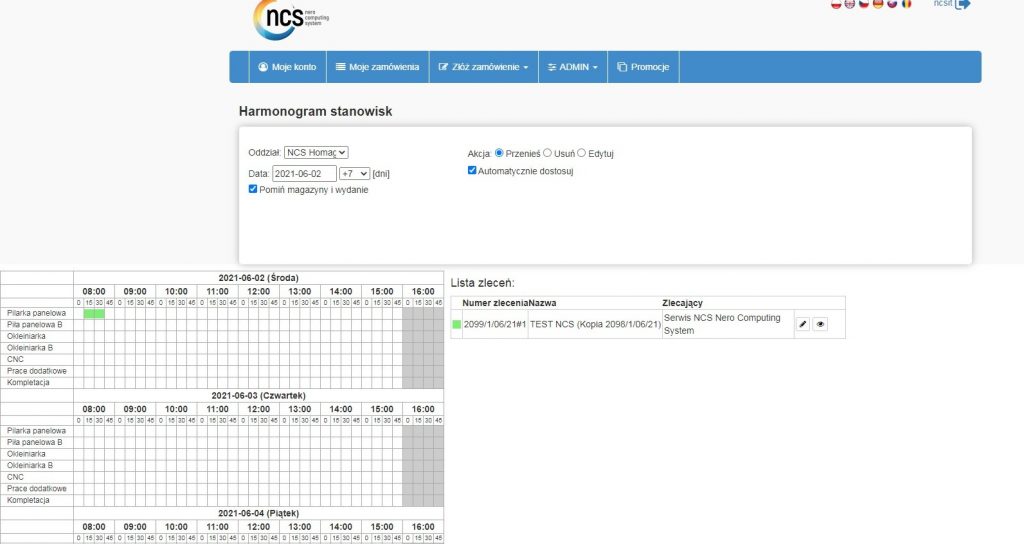Screen dimensions: 1024x544
Task: Switch language using the Polish flag
Action: click(836, 4)
